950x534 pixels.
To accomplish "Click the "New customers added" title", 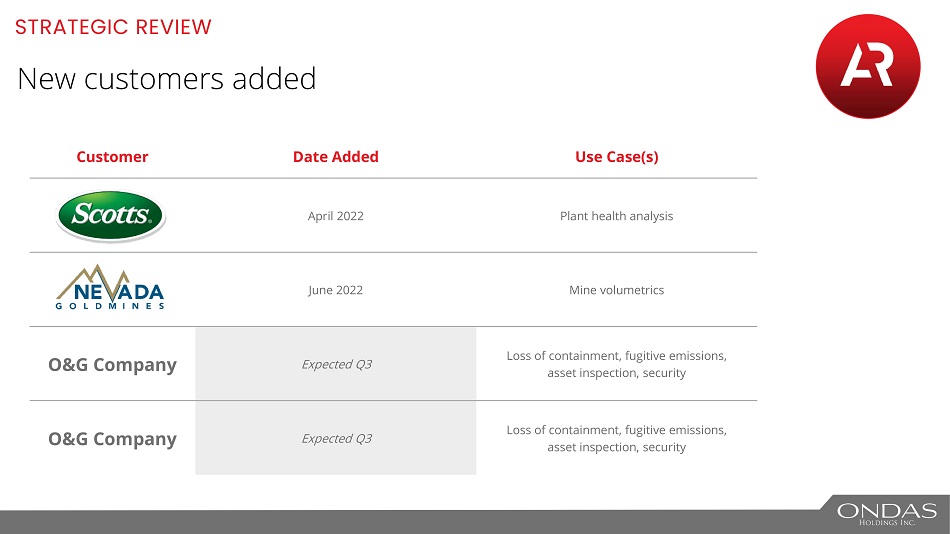I will point(166,79).
